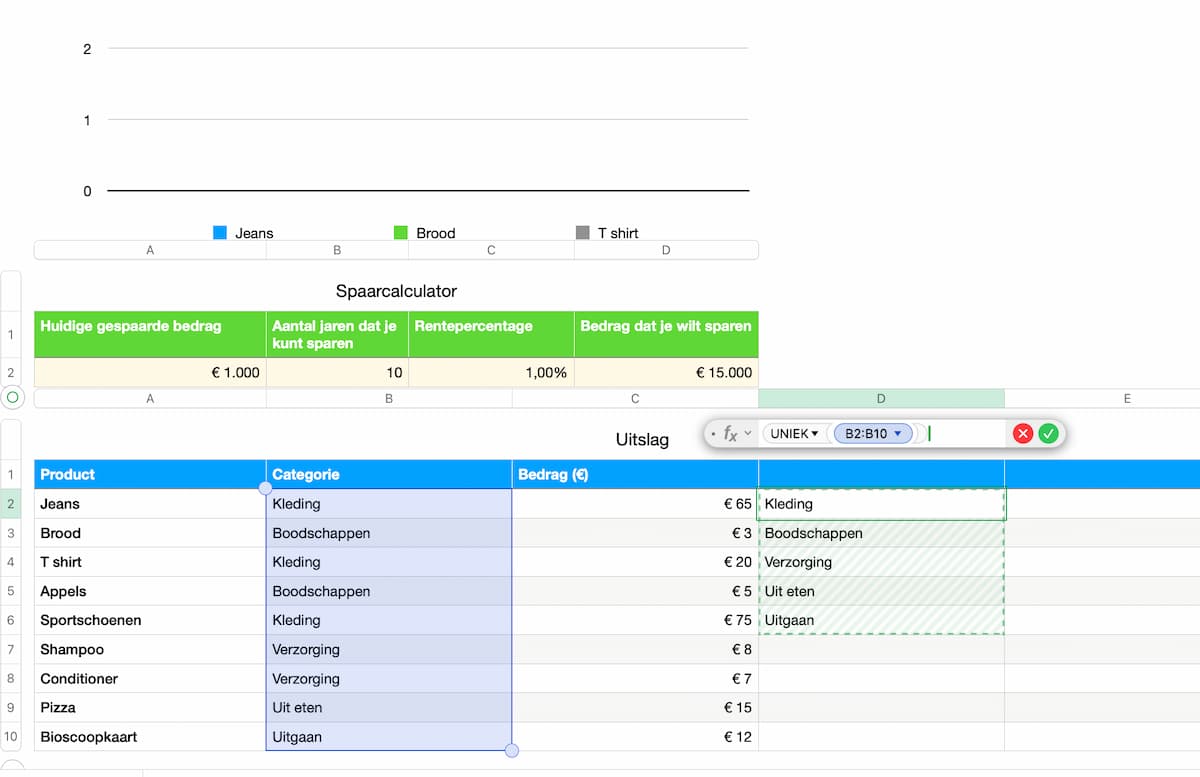Select the € 75 amount cell
The image size is (1200, 777).
635,620
